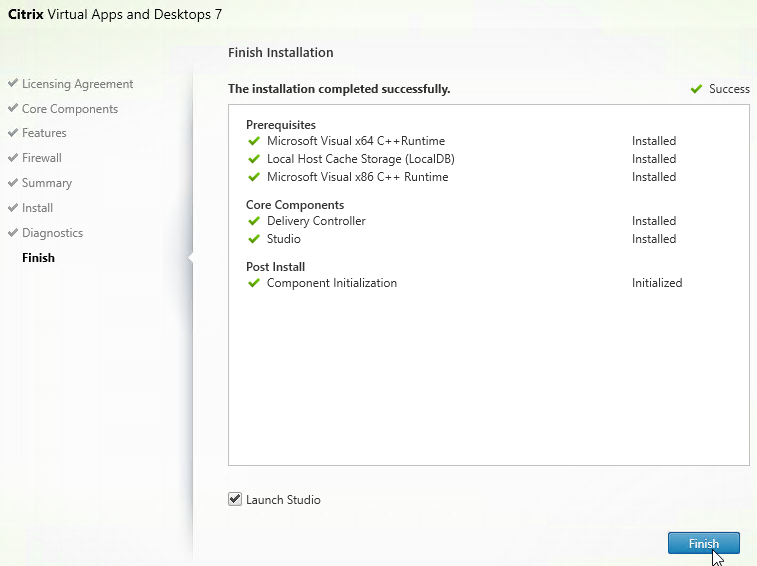Select the Diagnostics step
Viewport: 757px width, 566px height.
(x=52, y=233)
